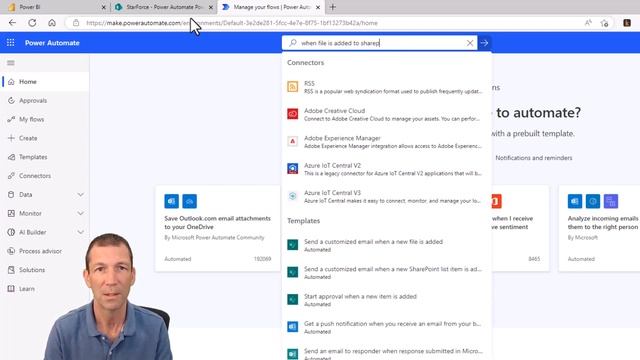Open the browser home icon

[52, 23]
